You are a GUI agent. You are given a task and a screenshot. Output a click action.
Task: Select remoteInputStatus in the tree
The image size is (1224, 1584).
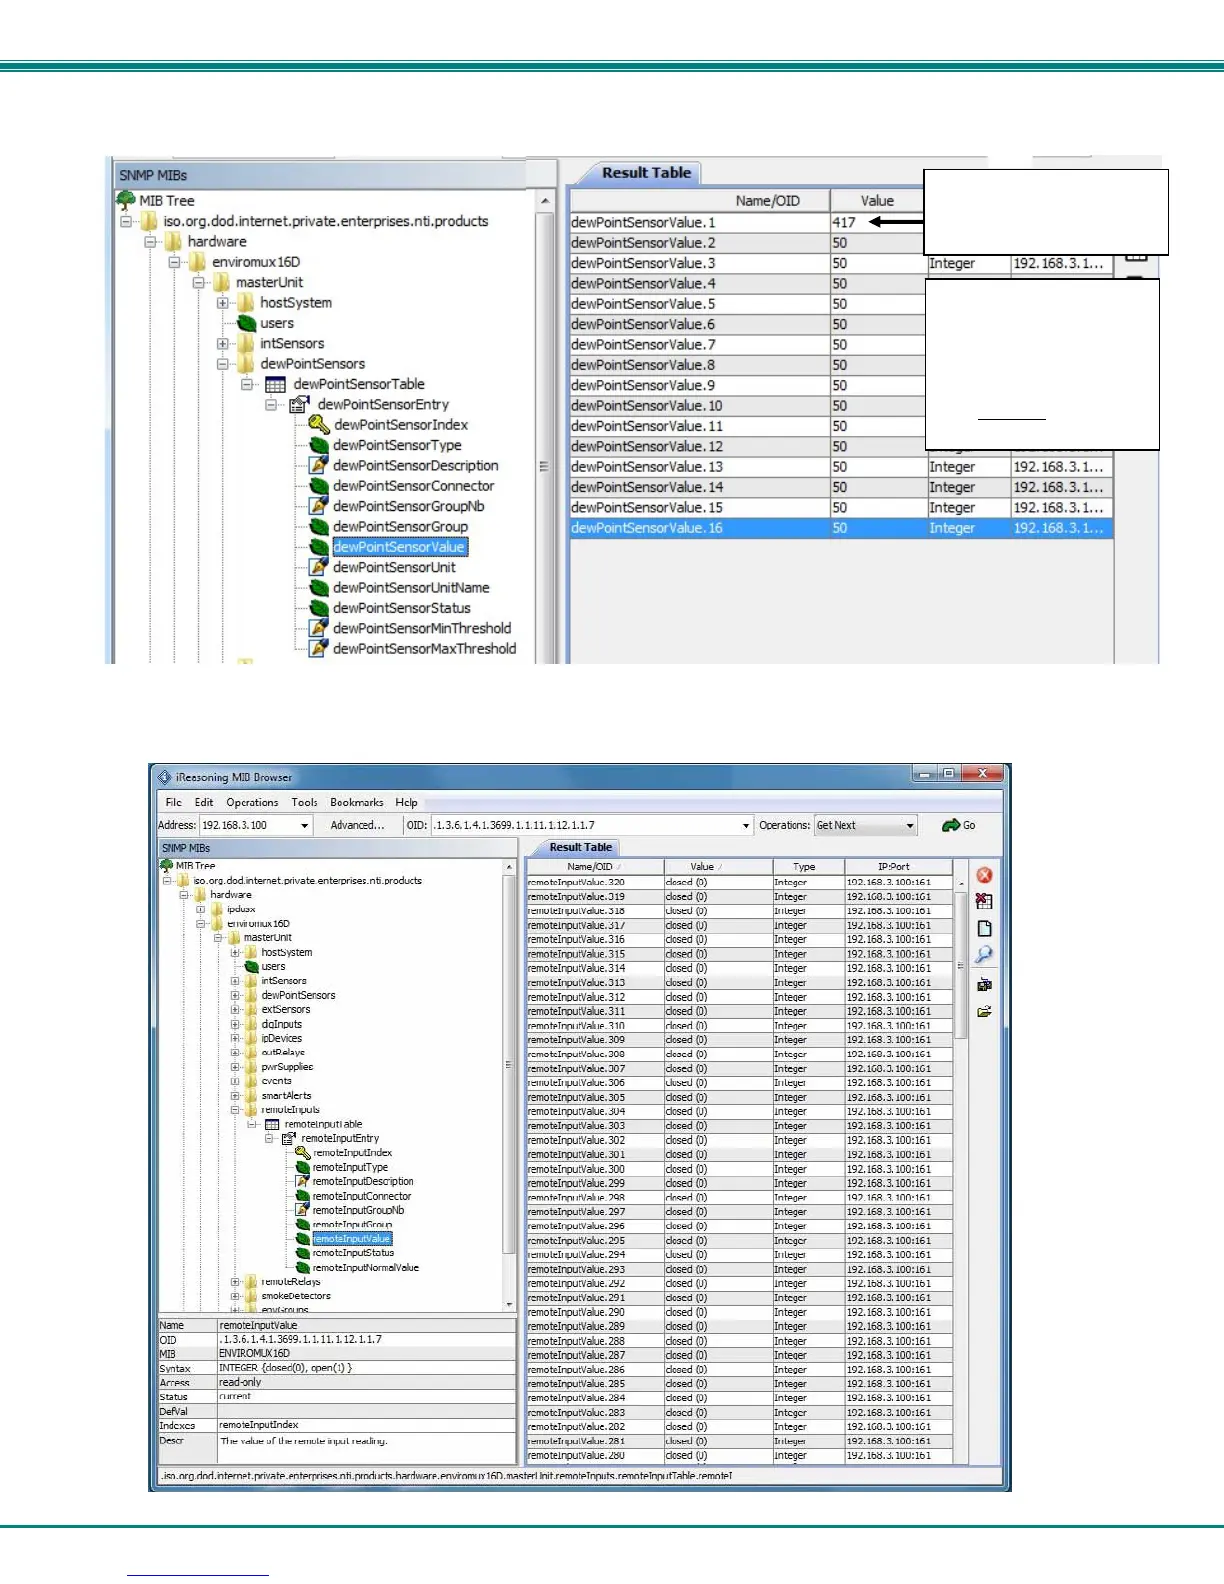tap(353, 1253)
